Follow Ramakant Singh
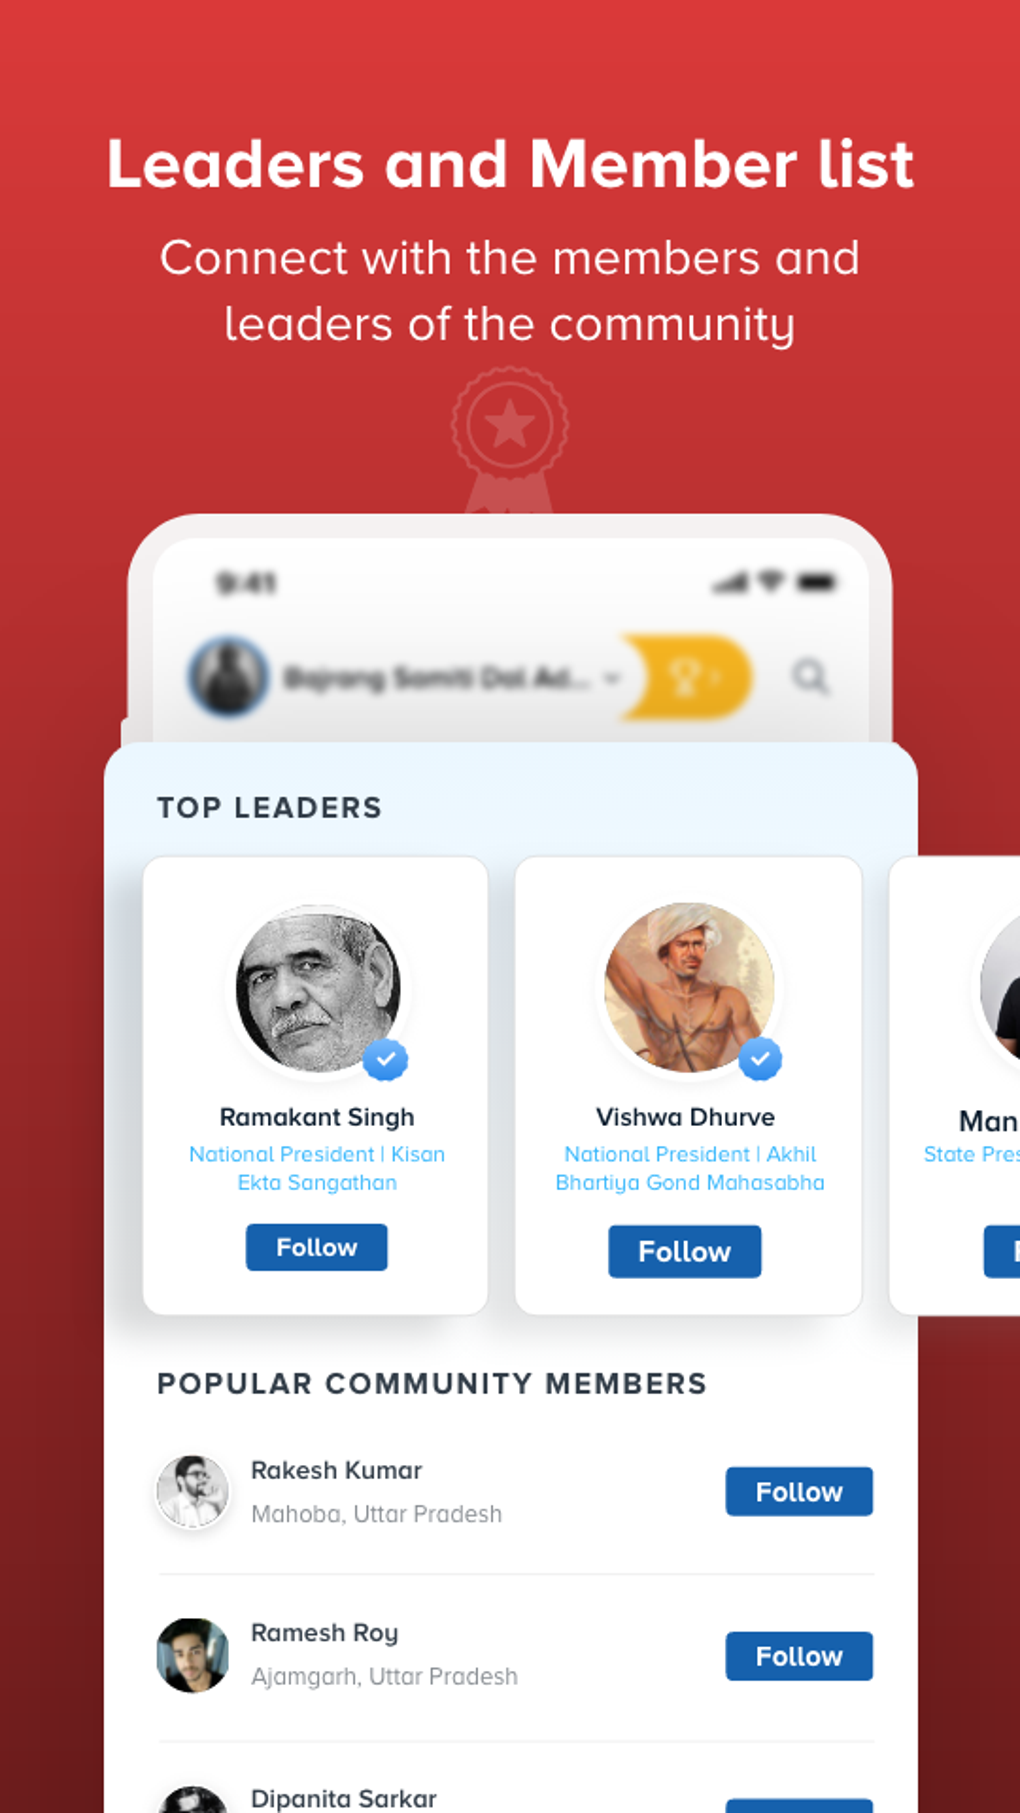 coord(317,1247)
